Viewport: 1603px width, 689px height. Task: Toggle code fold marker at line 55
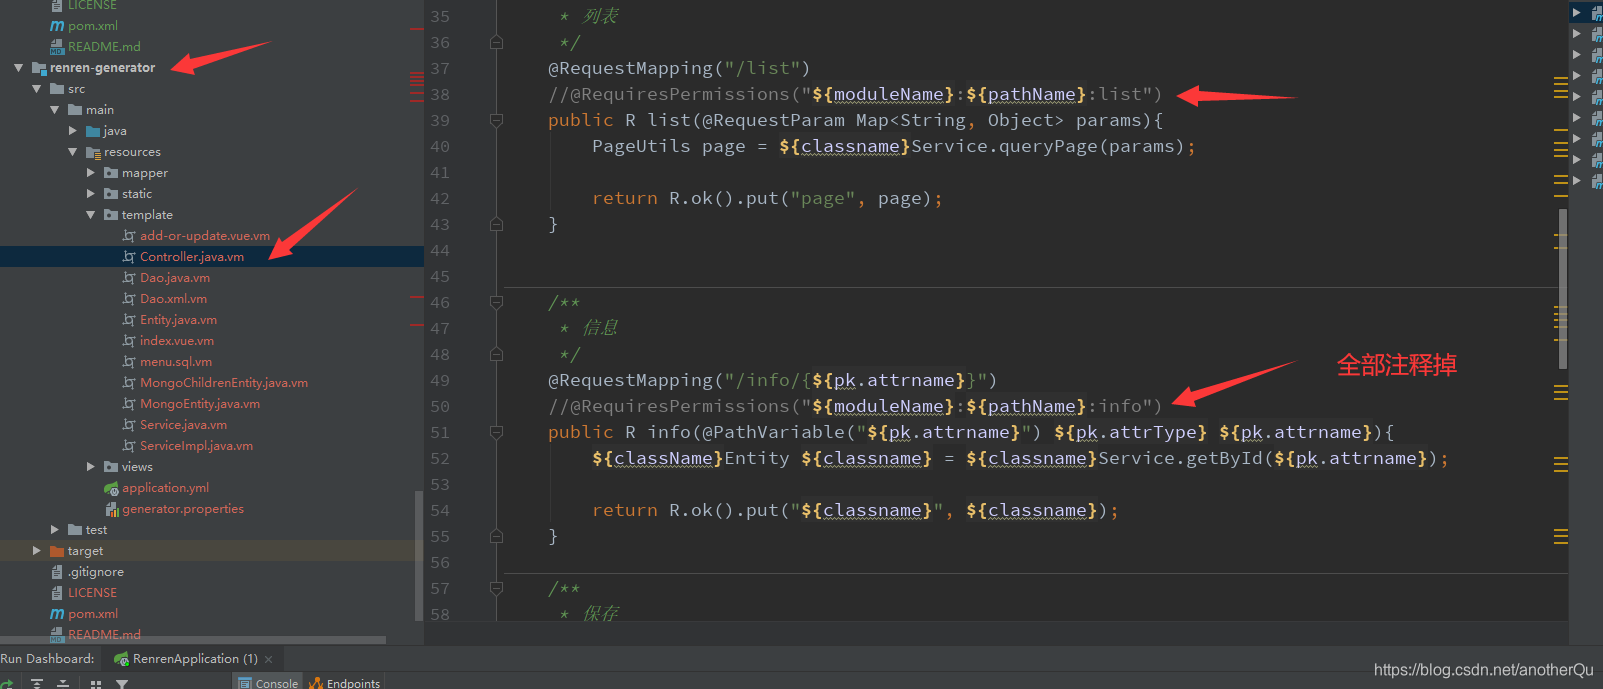(496, 537)
